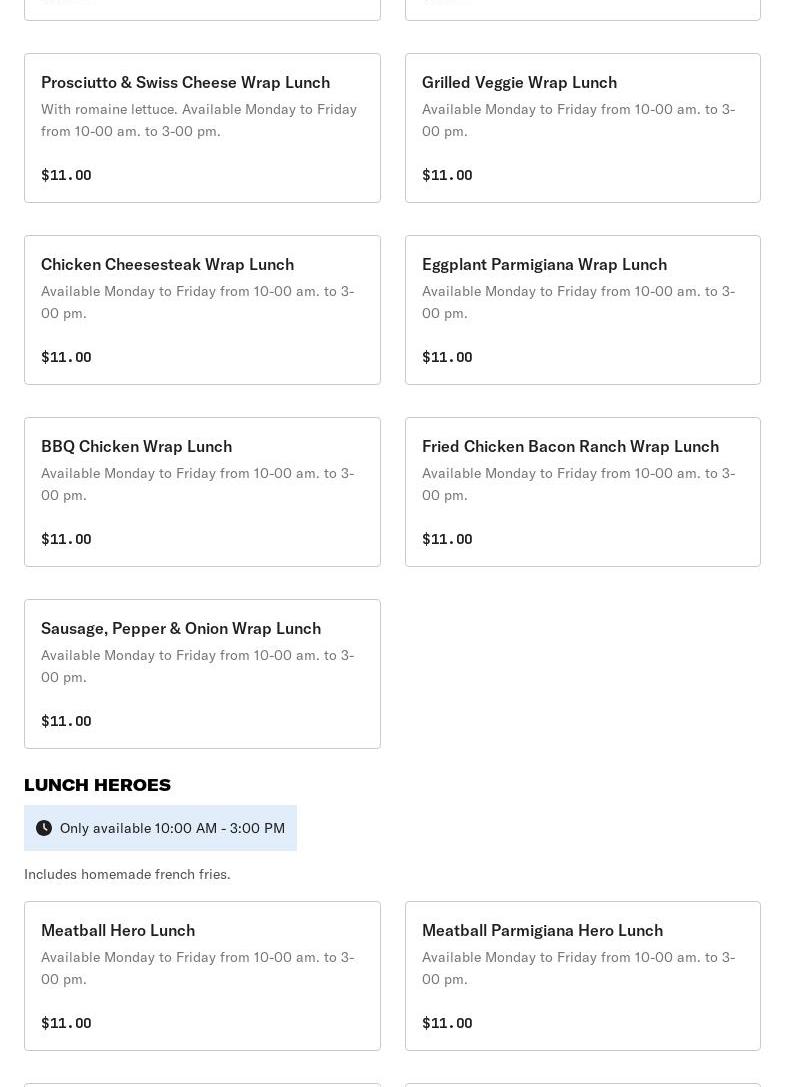785x1087 pixels.
Task: Click the $11.00 price on BBQ Chicken Wrap
Action: (66, 539)
